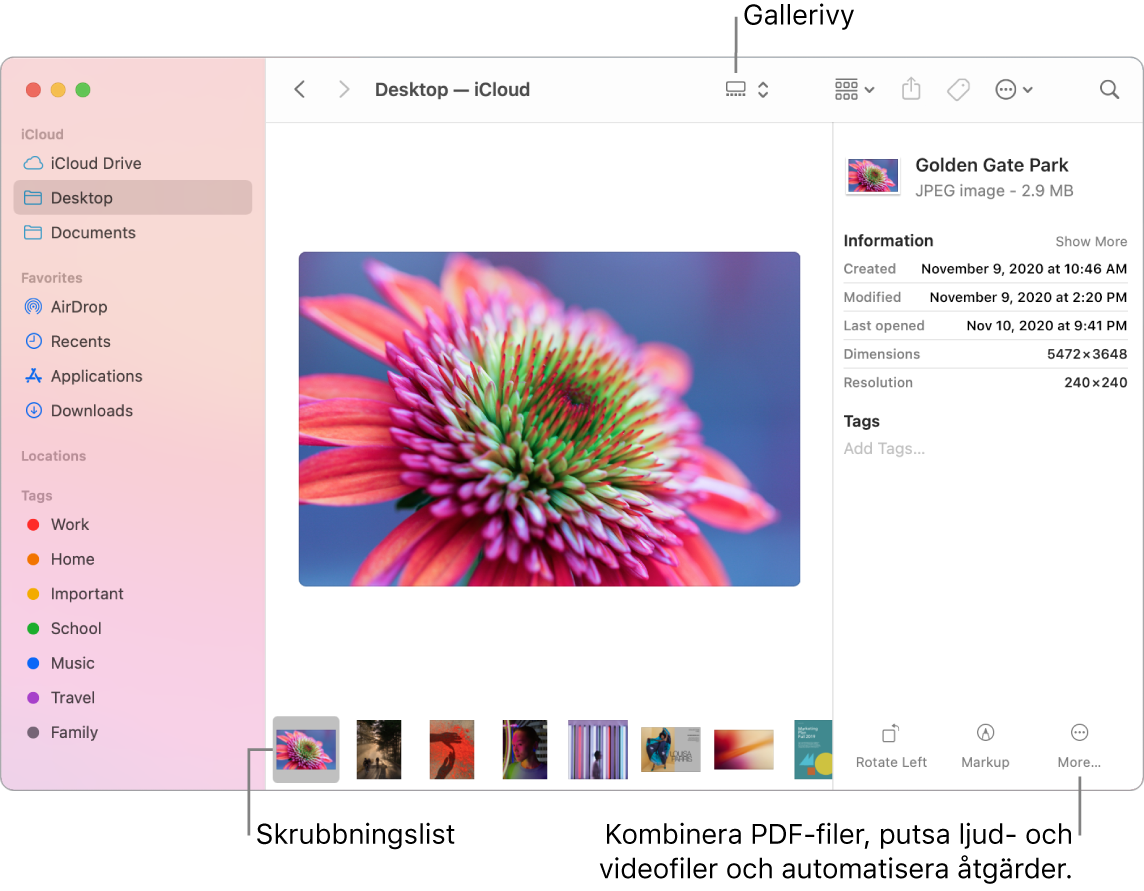Filter by Music tag

click(133, 663)
